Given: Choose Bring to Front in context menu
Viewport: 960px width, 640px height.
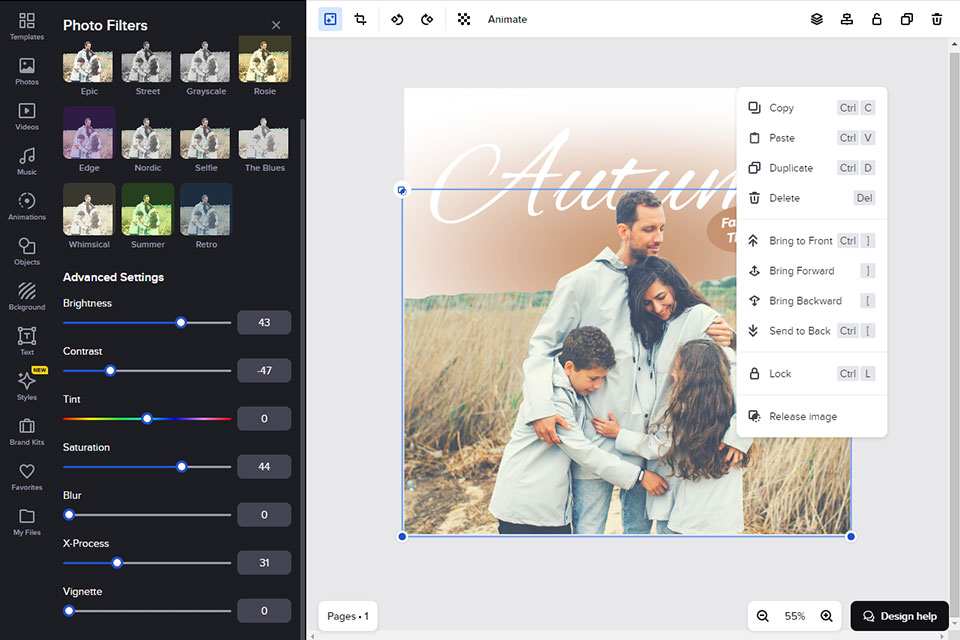Looking at the screenshot, I should pos(811,241).
